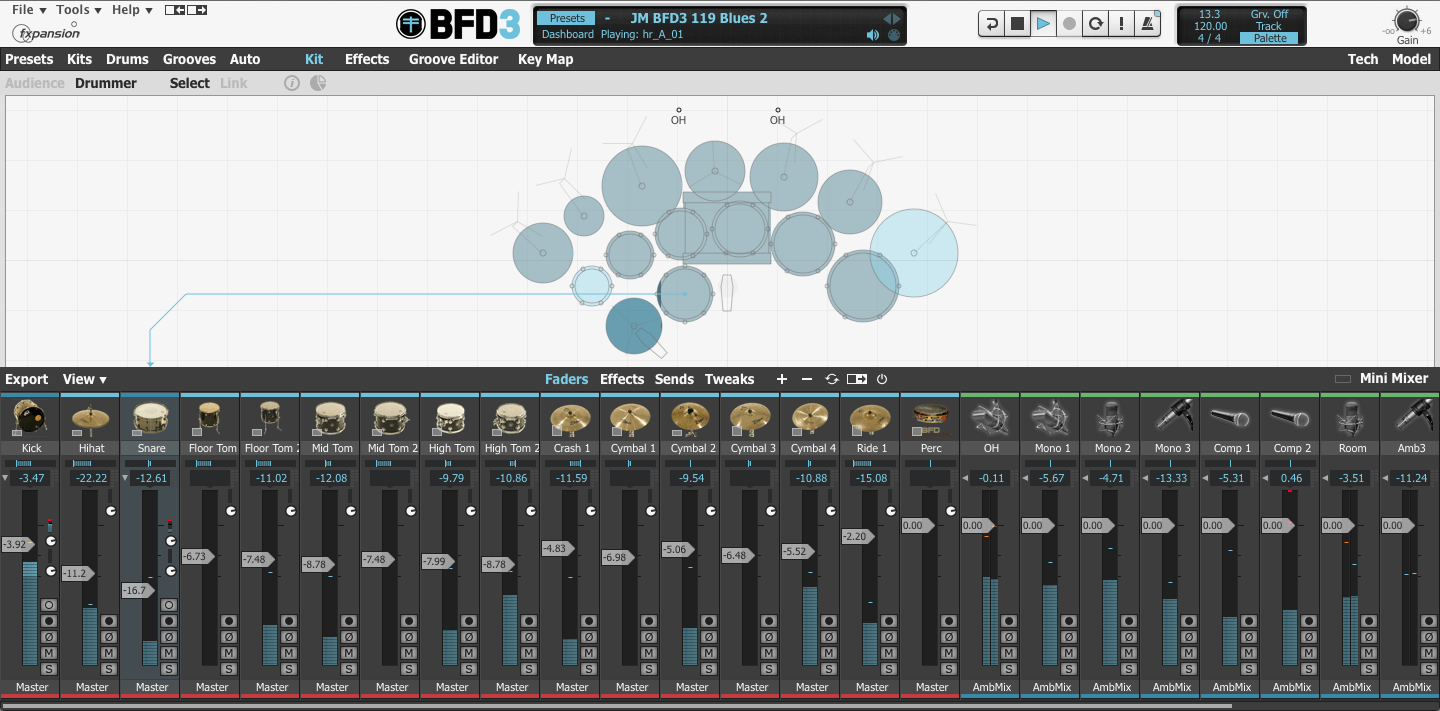Open the mixer View dropdown
The width and height of the screenshot is (1440, 711).
[84, 379]
